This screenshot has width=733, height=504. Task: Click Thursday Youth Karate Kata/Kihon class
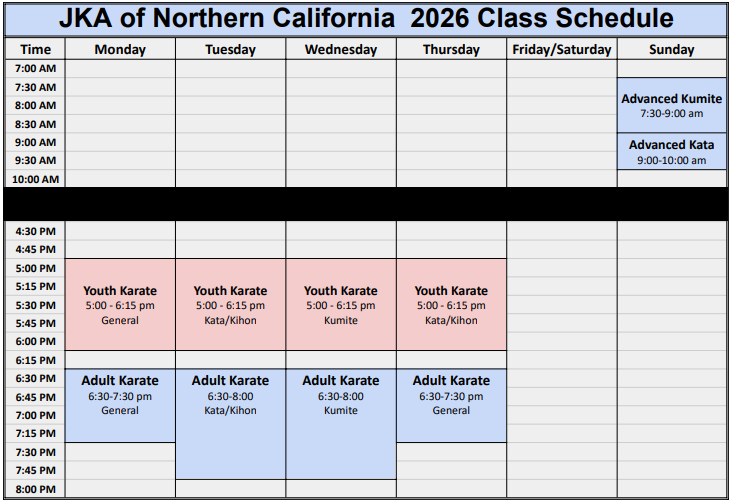pyautogui.click(x=451, y=305)
